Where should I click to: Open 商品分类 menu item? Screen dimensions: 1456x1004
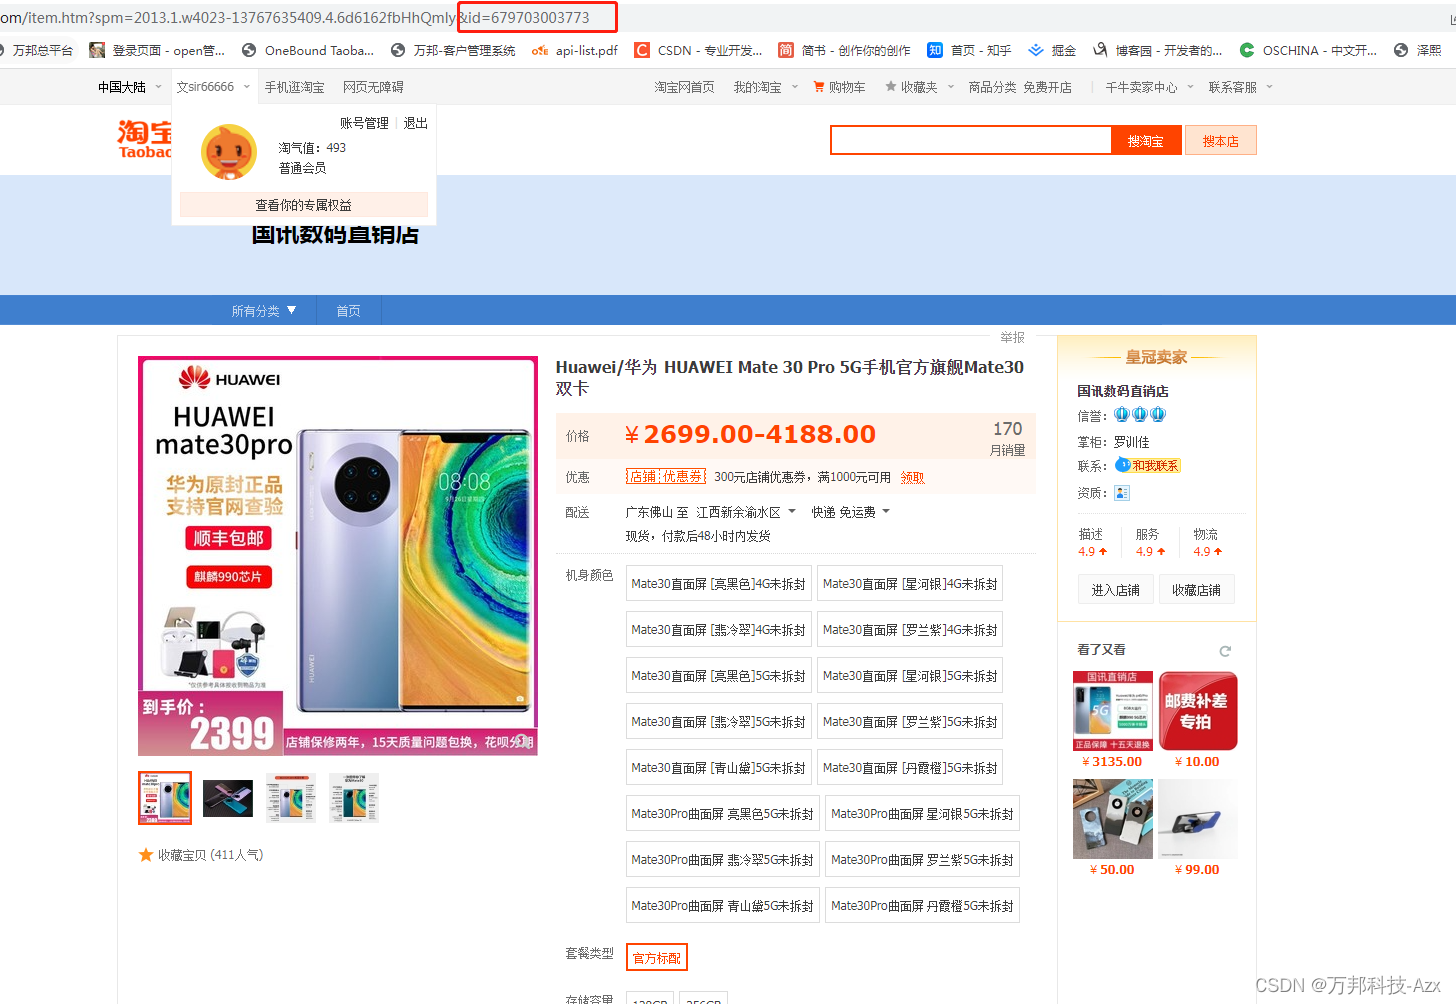pyautogui.click(x=992, y=87)
